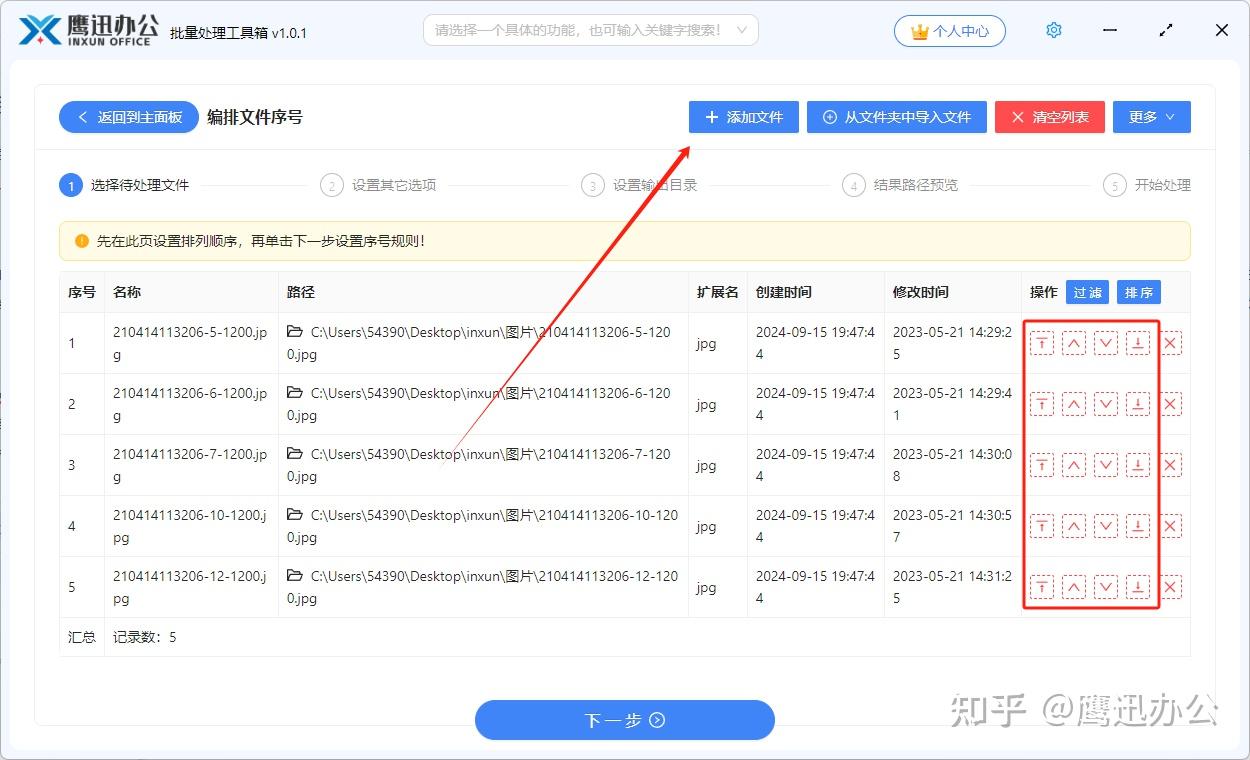Go to step 2 设置其它选项

[378, 185]
